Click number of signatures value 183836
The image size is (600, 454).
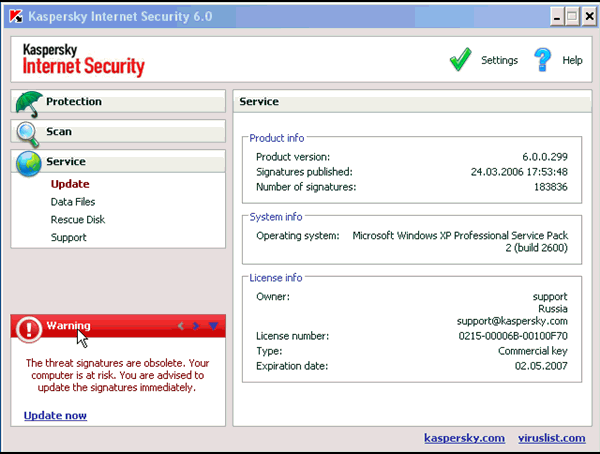(x=551, y=187)
